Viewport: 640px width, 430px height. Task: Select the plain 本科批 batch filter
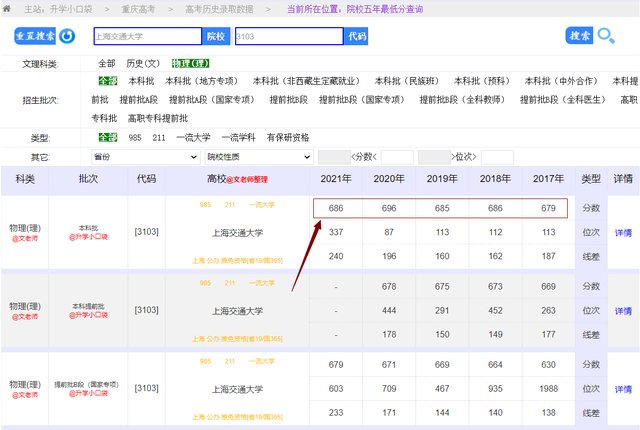pyautogui.click(x=141, y=81)
